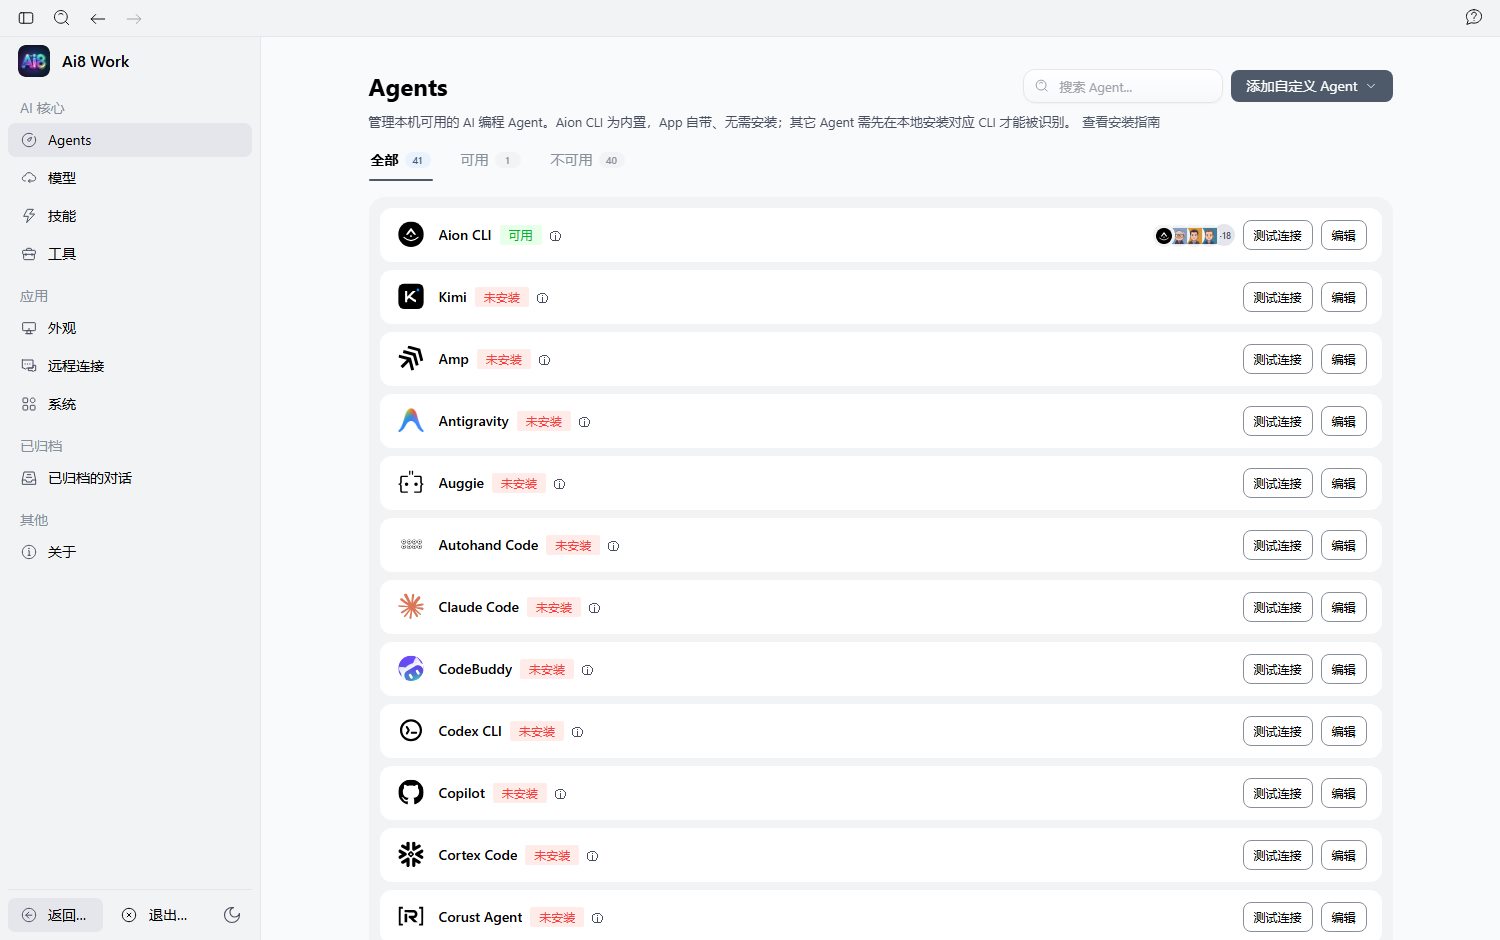This screenshot has height=940, width=1500.
Task: Open 系统 settings in the sidebar
Action: click(130, 404)
